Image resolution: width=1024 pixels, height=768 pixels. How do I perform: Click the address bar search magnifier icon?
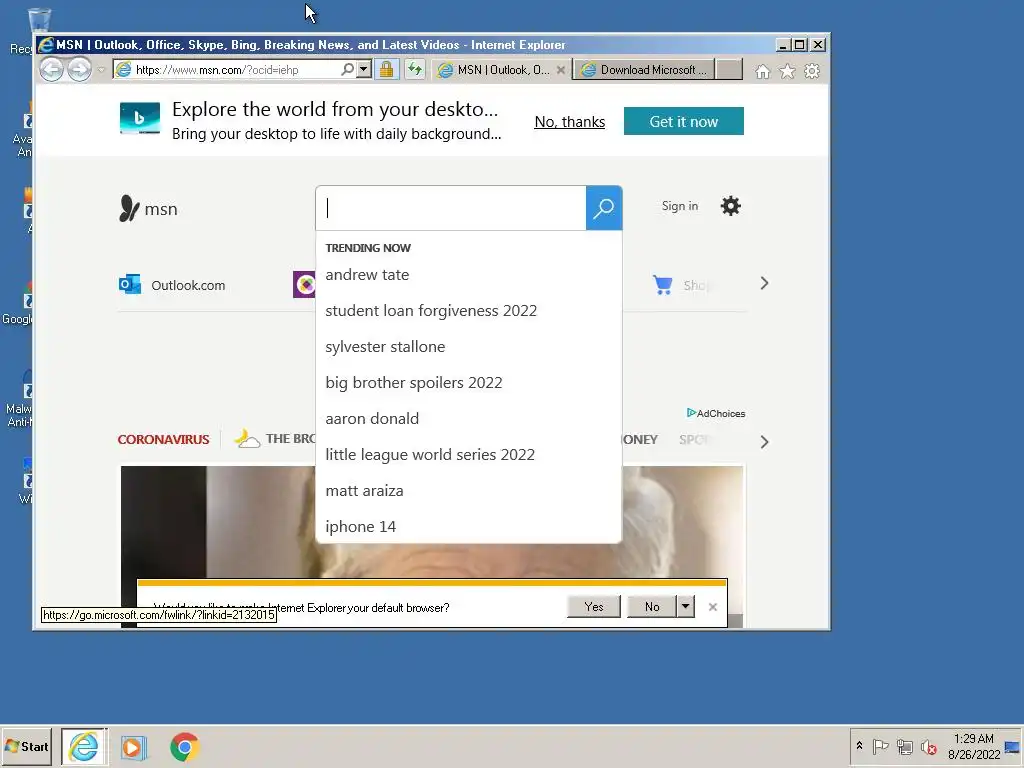(348, 69)
